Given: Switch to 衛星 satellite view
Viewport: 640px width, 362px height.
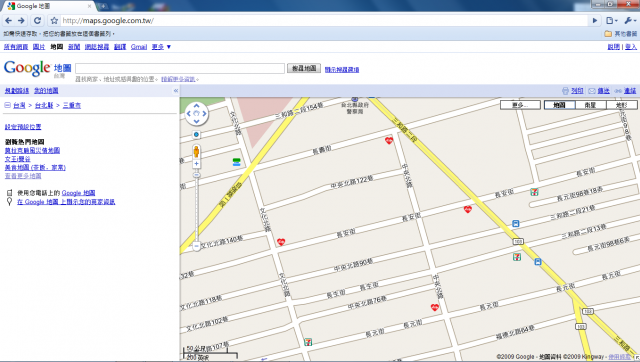Looking at the screenshot, I should (590, 105).
